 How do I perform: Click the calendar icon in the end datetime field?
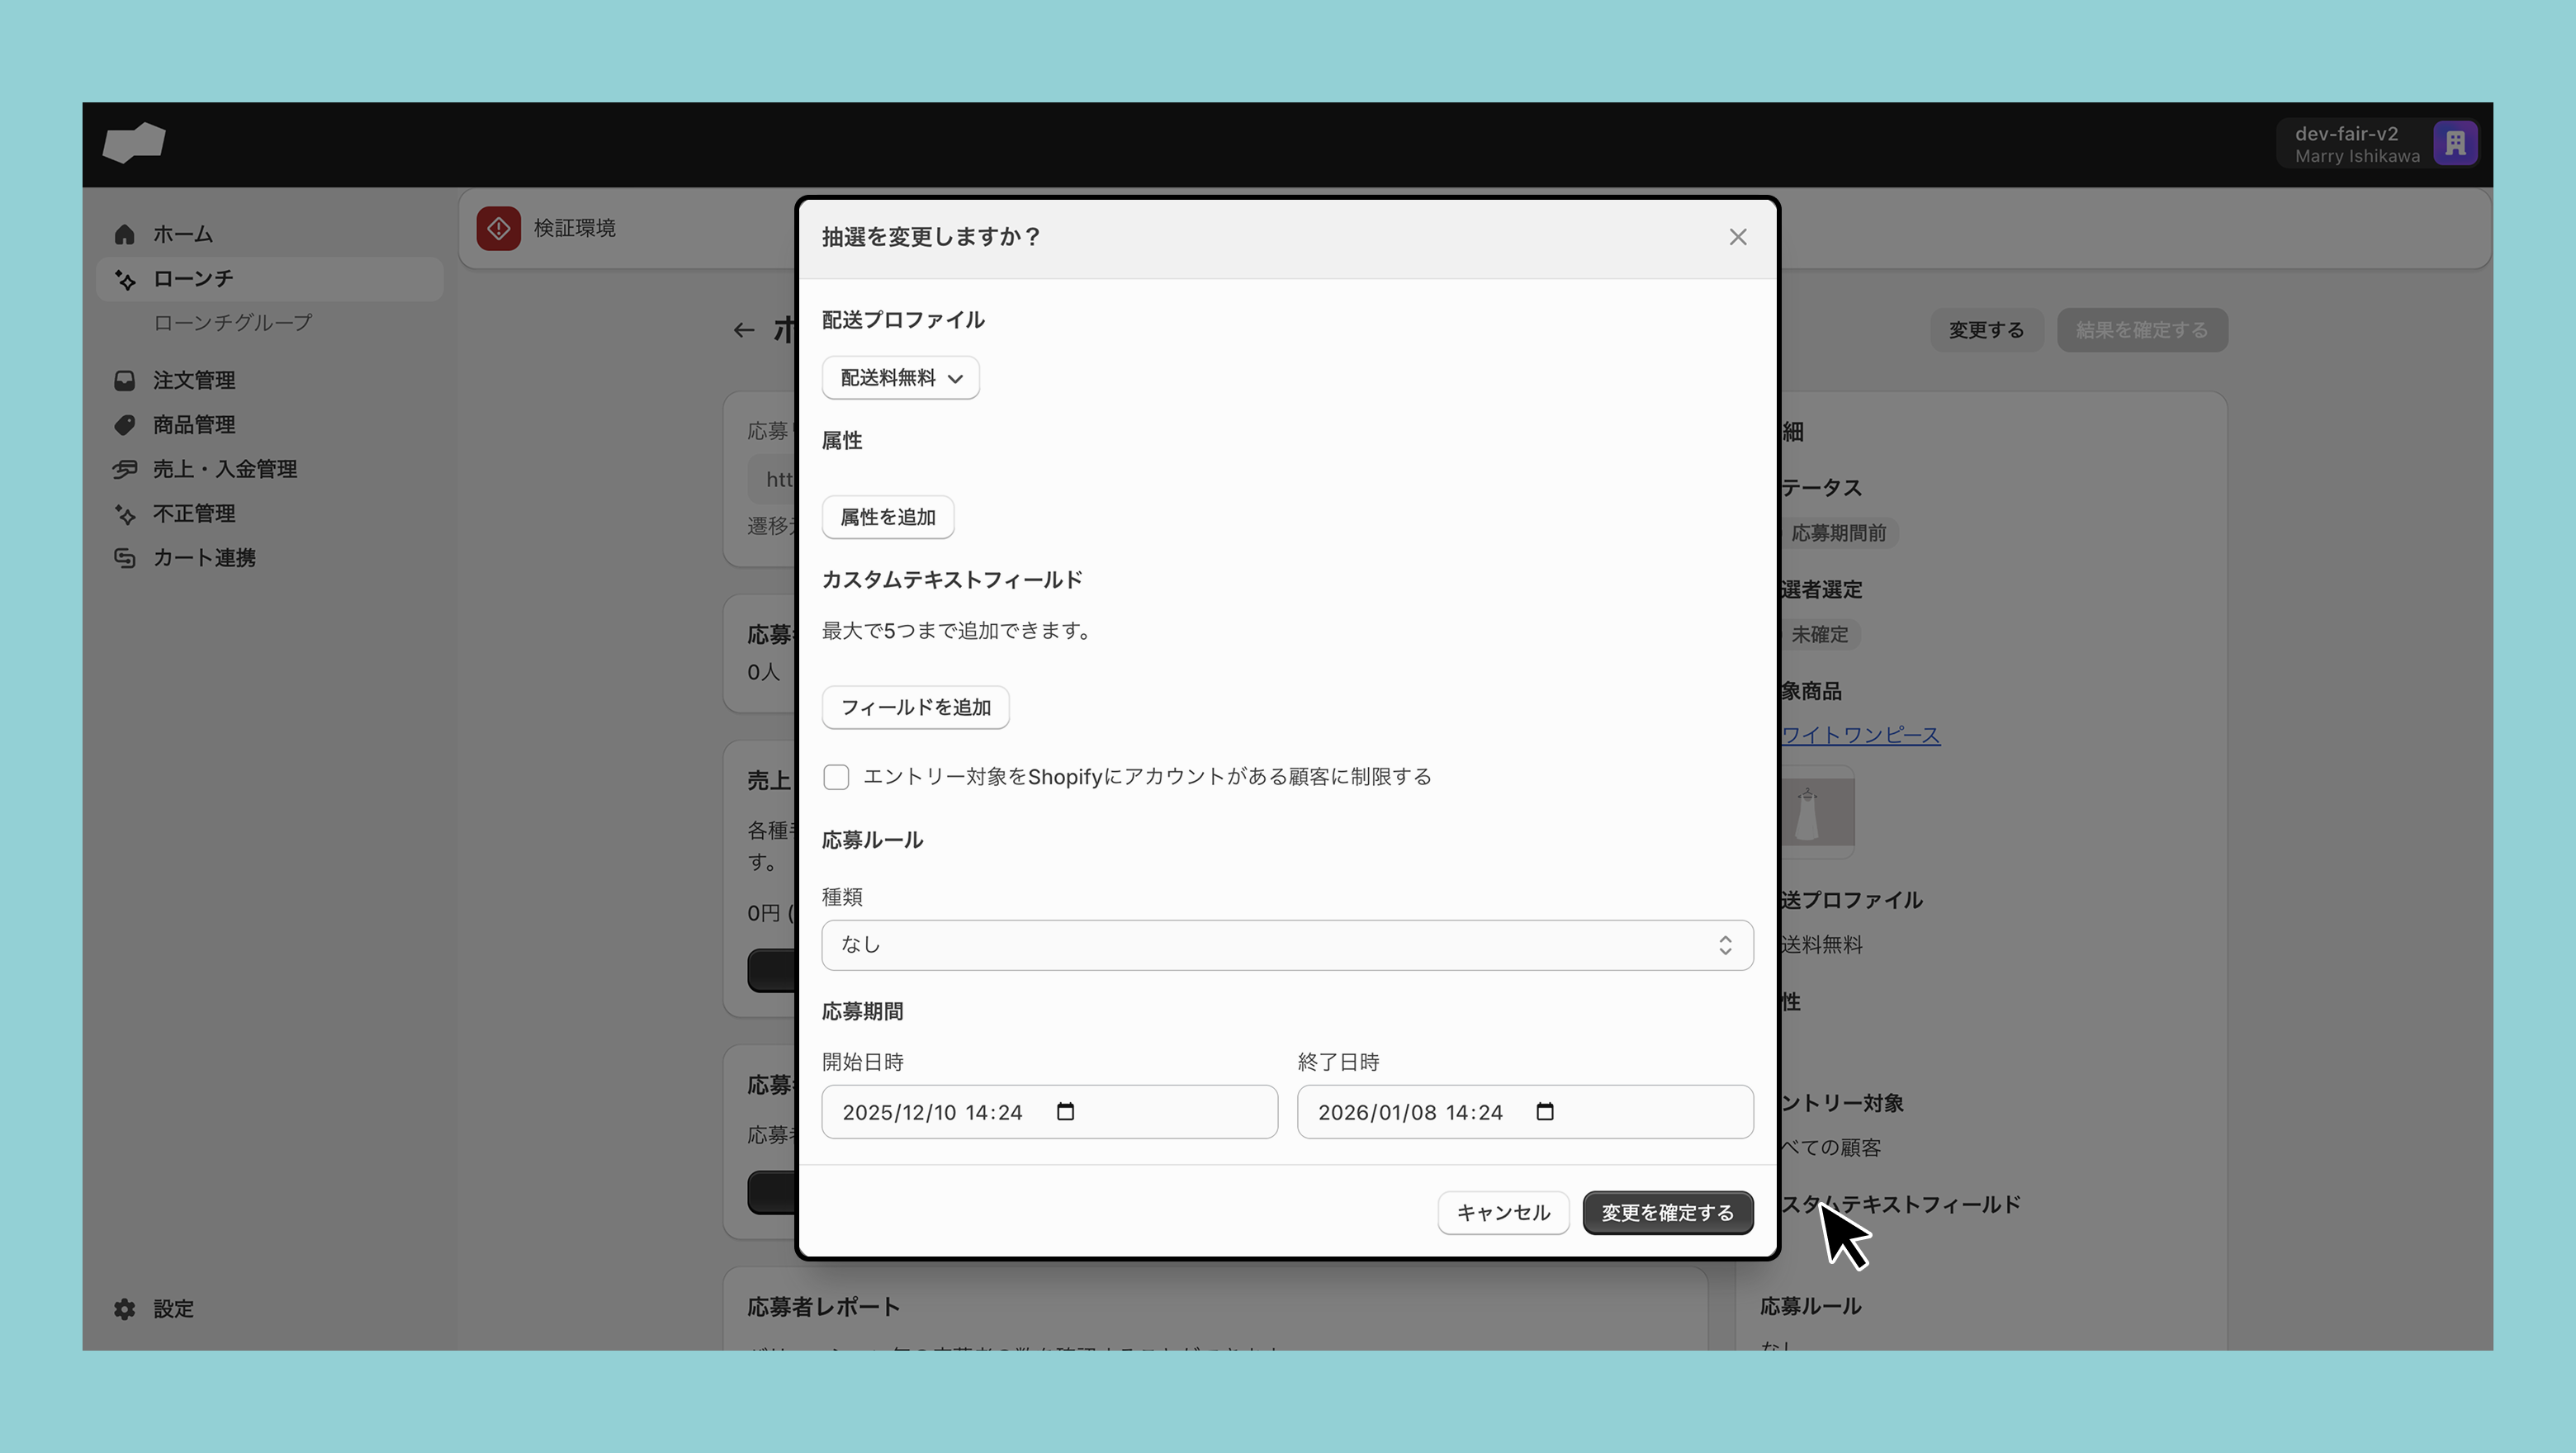tap(1544, 1112)
